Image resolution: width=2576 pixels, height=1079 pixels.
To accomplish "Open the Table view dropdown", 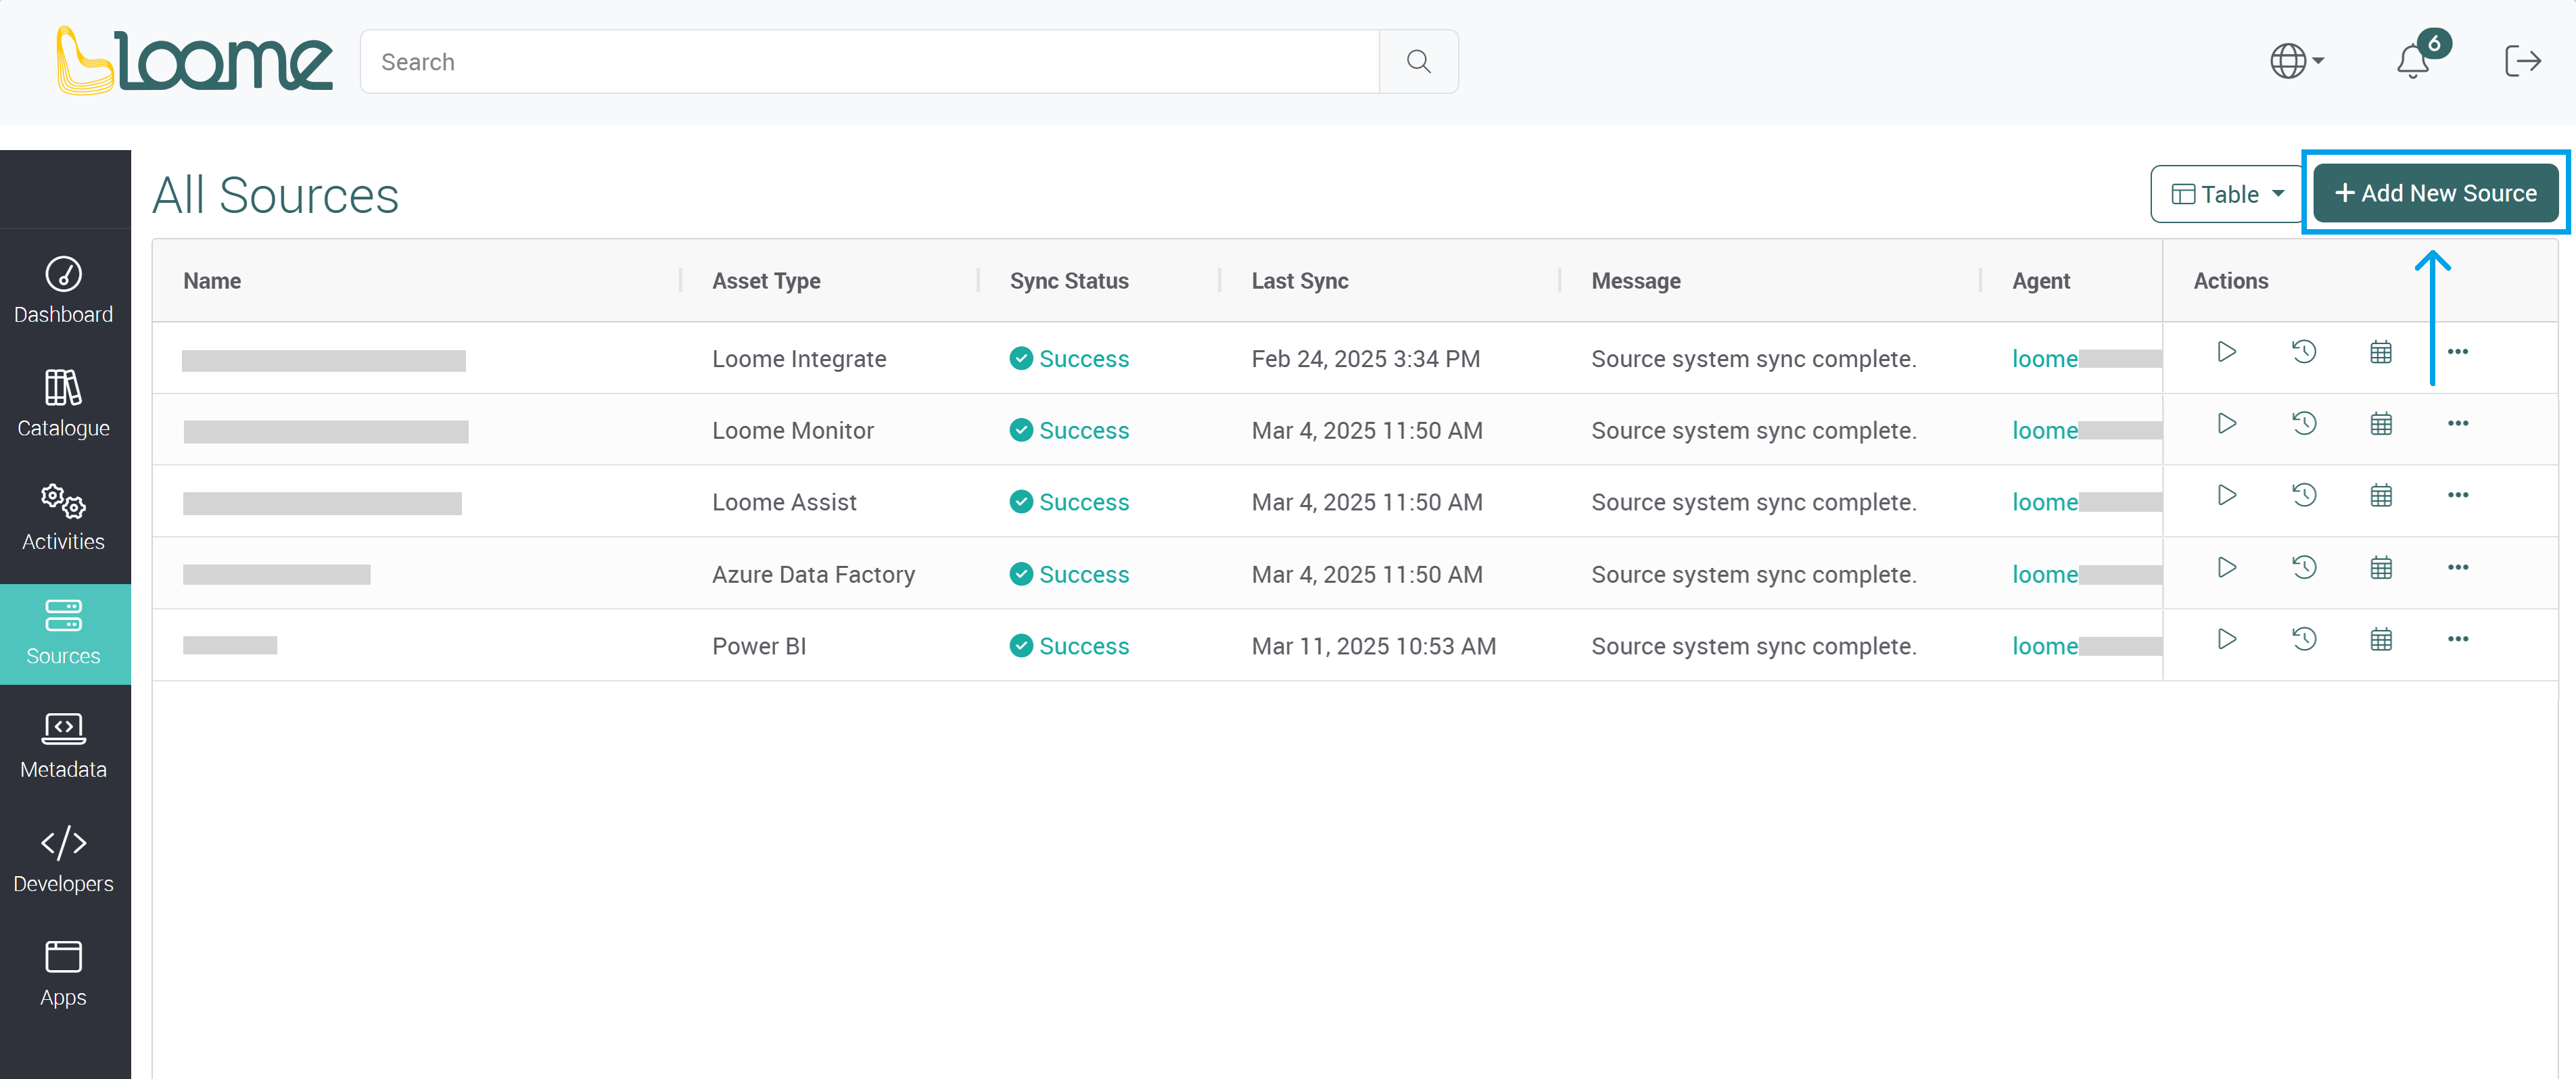I will pos(2227,194).
